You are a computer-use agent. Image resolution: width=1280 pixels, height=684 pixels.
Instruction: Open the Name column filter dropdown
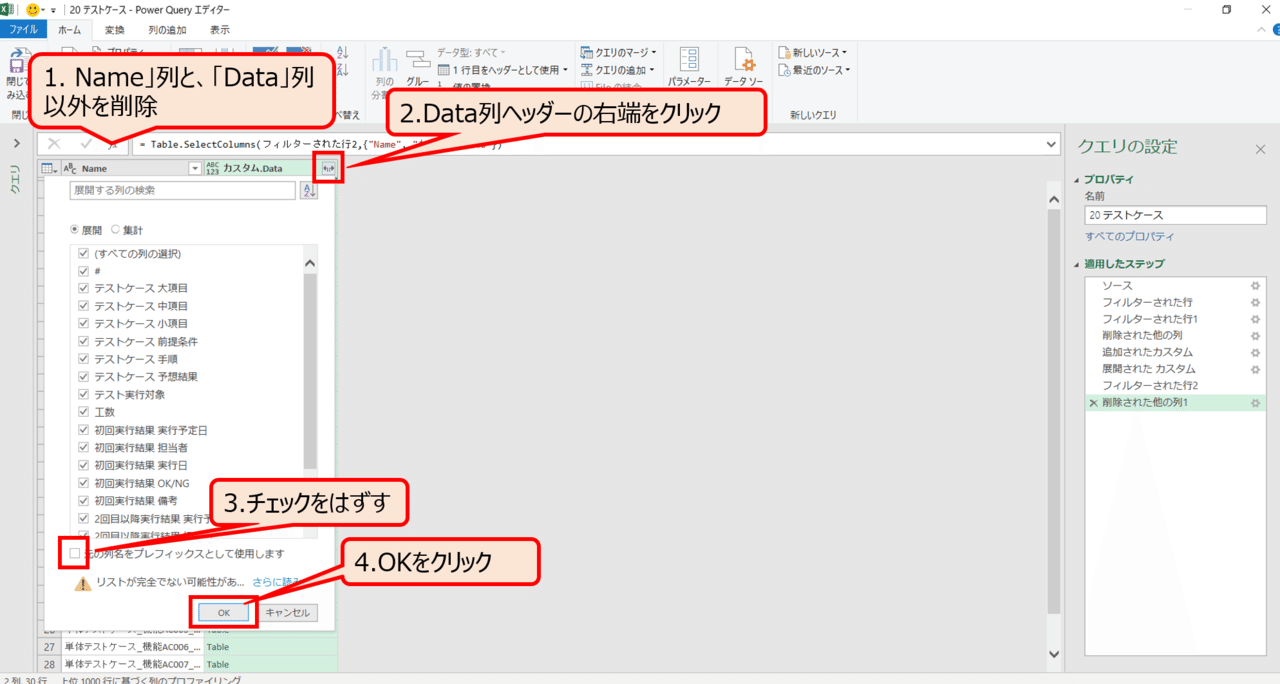click(x=195, y=167)
